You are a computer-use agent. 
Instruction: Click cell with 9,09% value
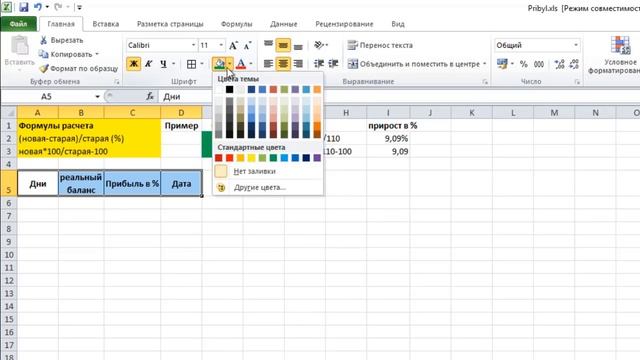click(388, 138)
